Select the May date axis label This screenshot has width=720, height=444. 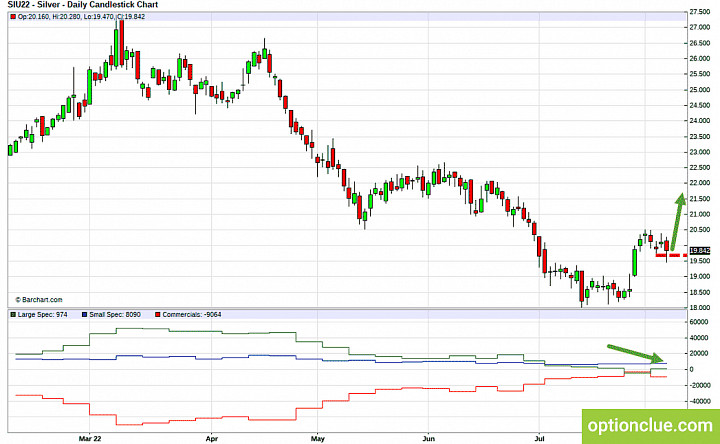pyautogui.click(x=317, y=438)
